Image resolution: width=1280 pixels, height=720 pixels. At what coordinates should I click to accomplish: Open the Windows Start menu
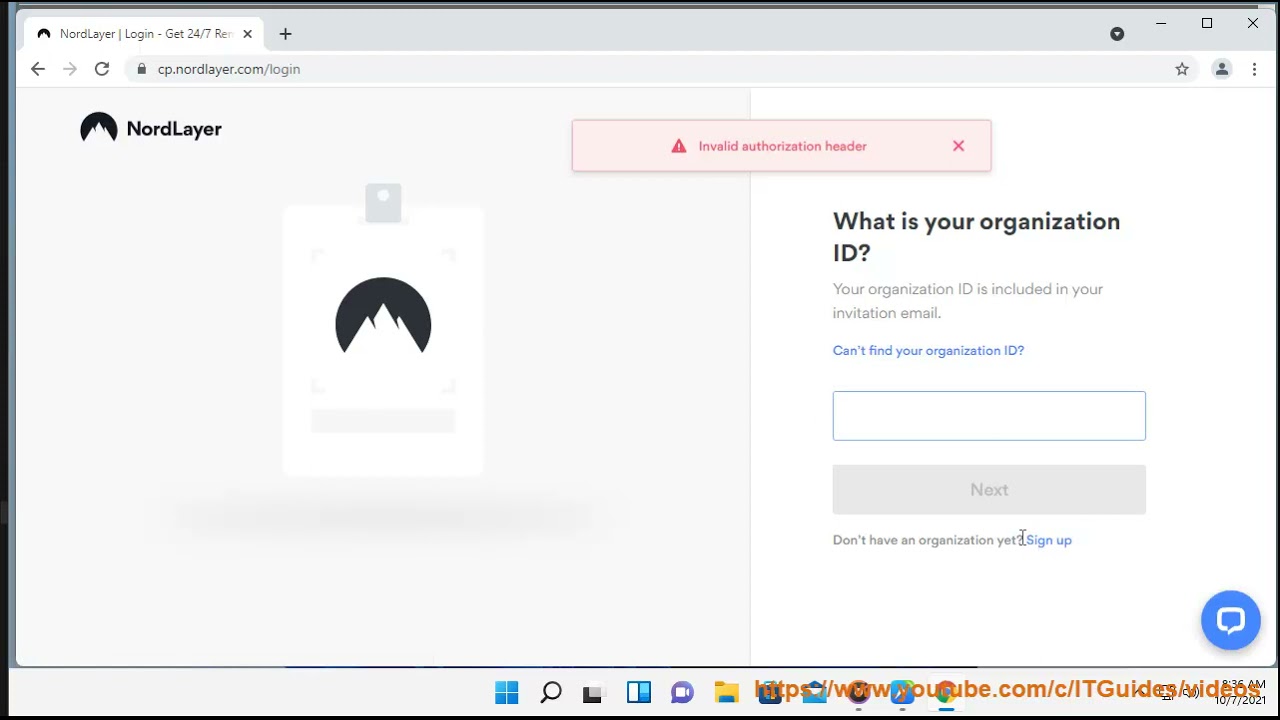click(507, 692)
